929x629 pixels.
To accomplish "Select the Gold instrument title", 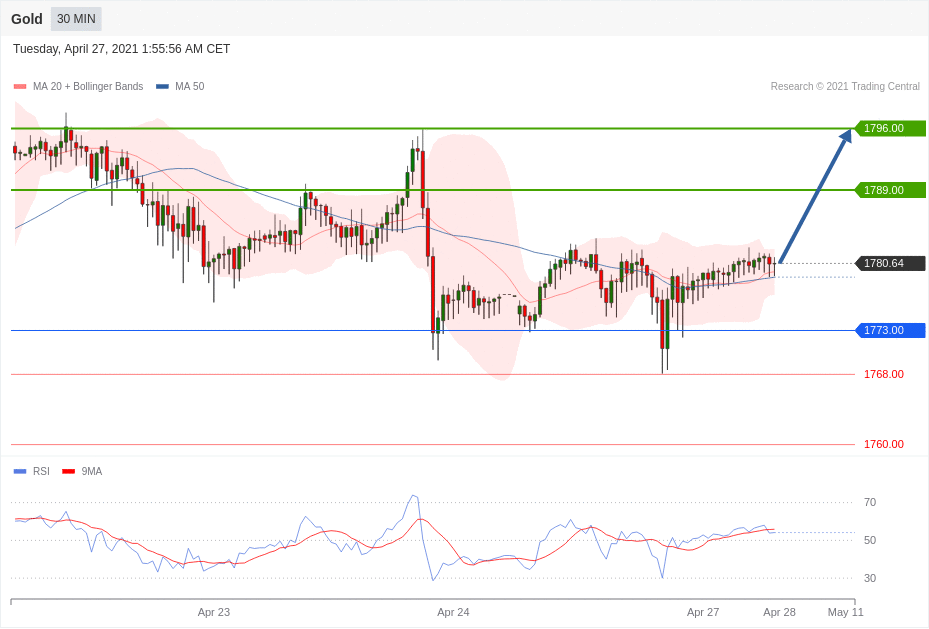I will (27, 19).
